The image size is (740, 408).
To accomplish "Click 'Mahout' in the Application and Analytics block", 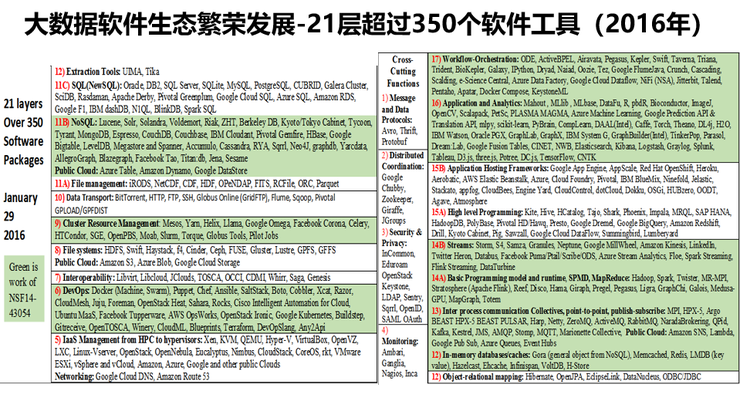I will pos(535,102).
